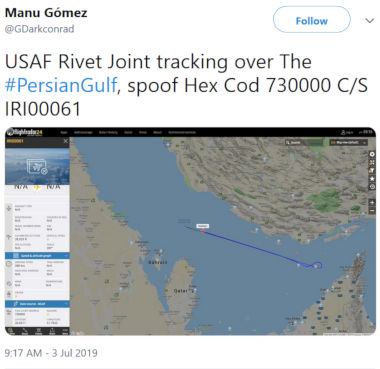Click the red aircraft marker on map
Viewport: 380px width, 369px height.
coord(202,230)
